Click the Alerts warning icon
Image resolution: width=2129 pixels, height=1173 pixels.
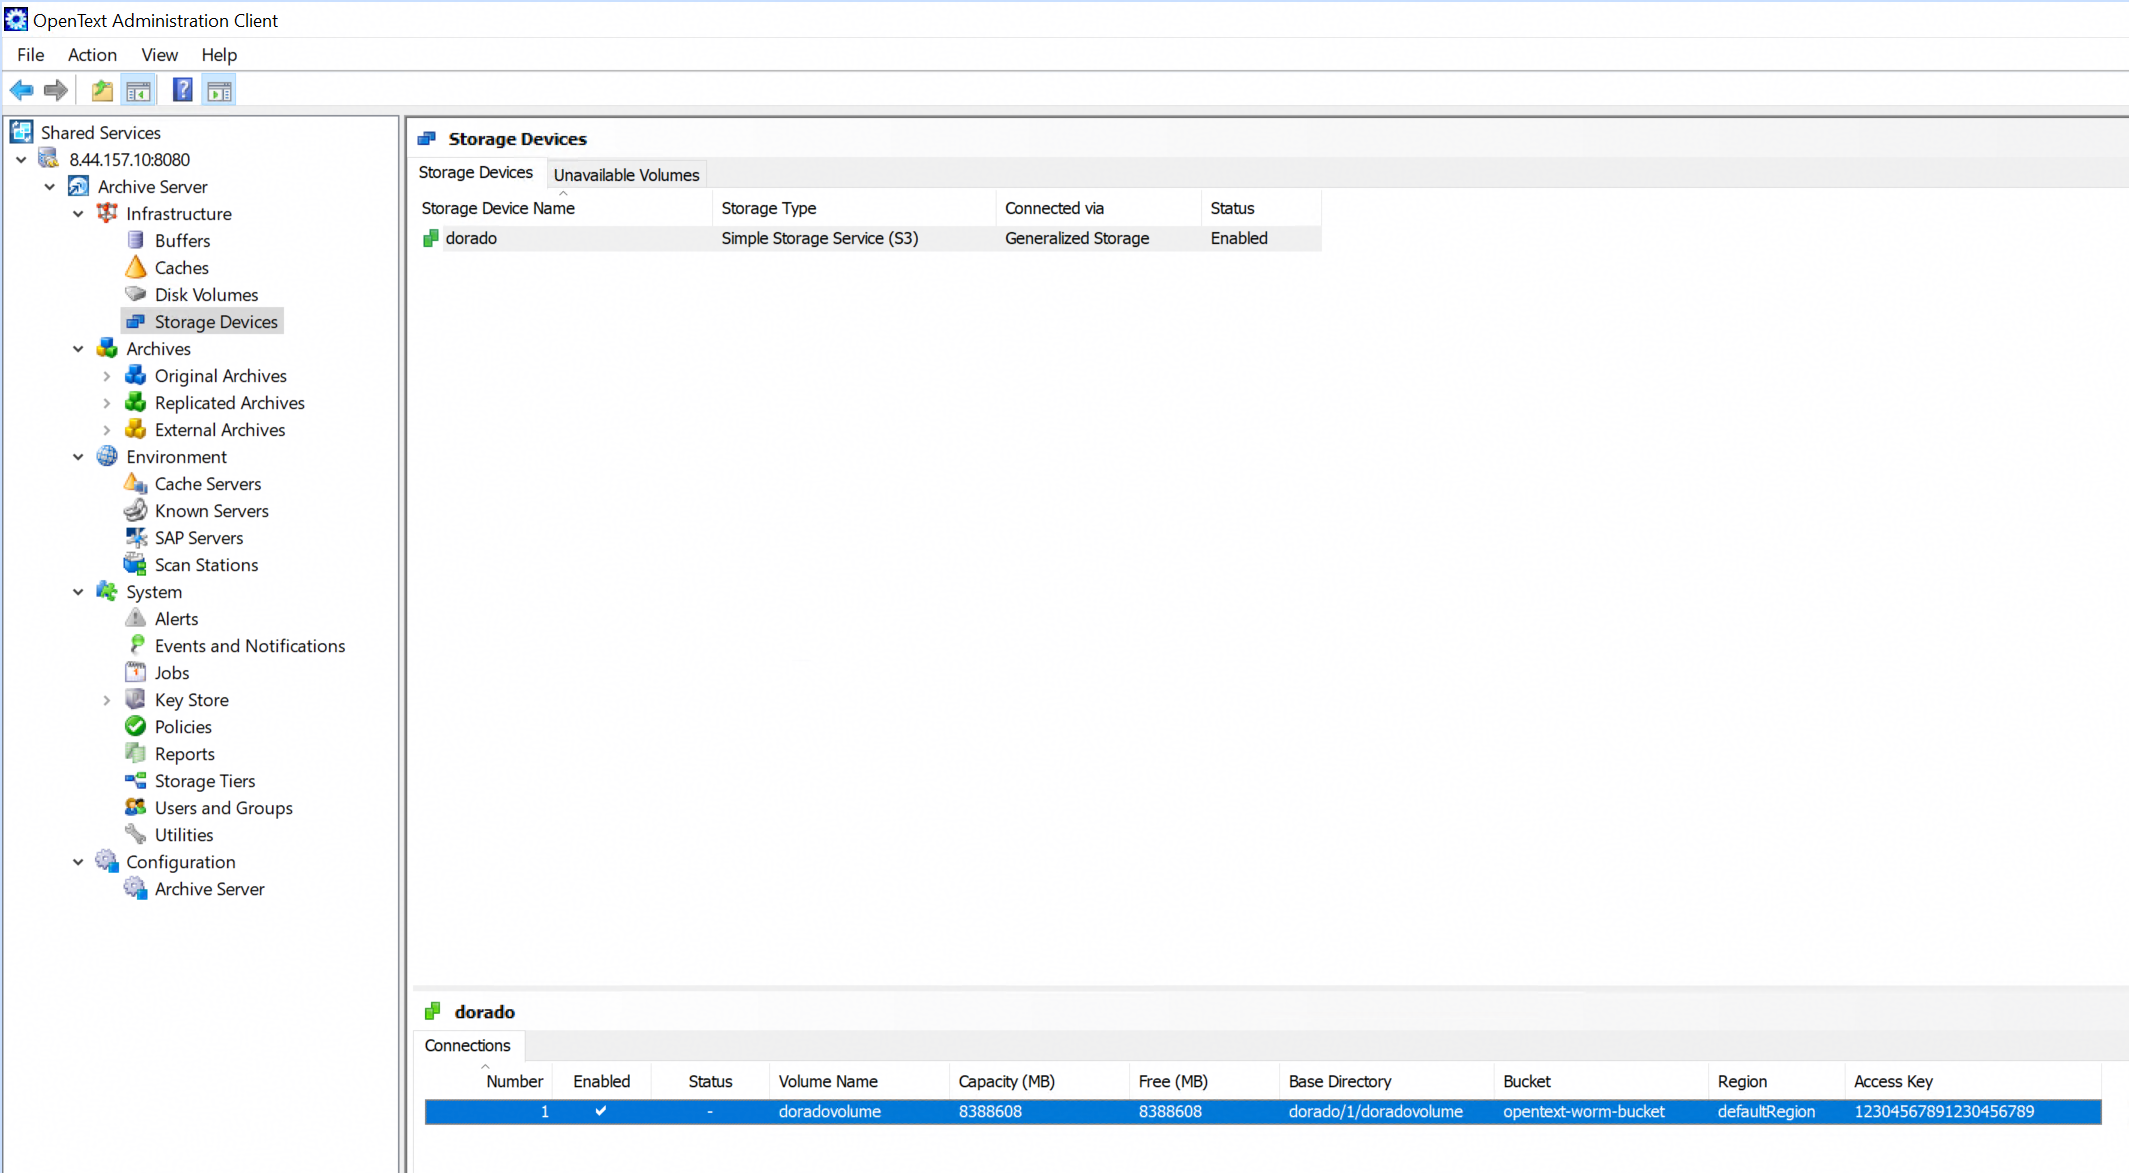coord(136,618)
